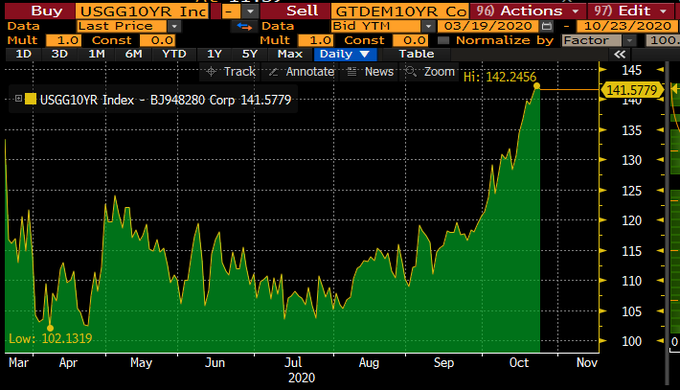Activate the Zoom magnifier tool
This screenshot has width=680, height=390.
pos(430,72)
